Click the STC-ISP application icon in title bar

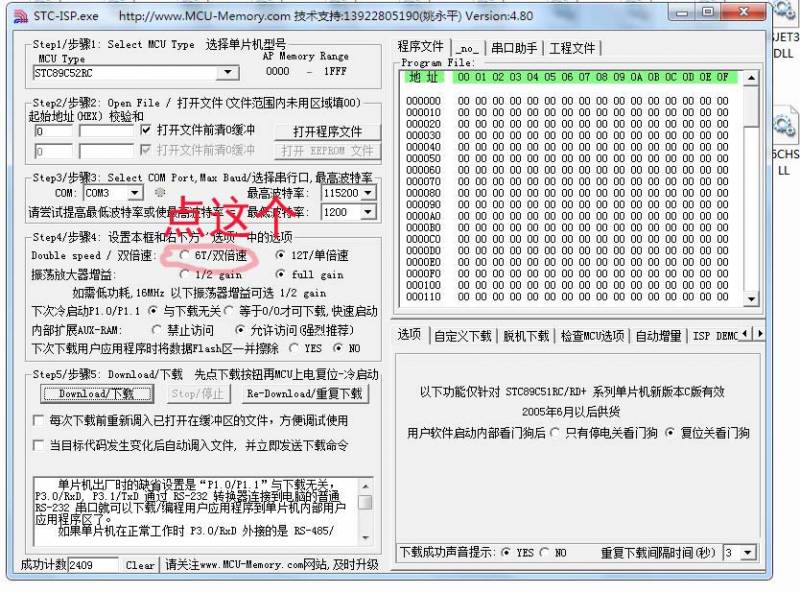click(x=21, y=16)
